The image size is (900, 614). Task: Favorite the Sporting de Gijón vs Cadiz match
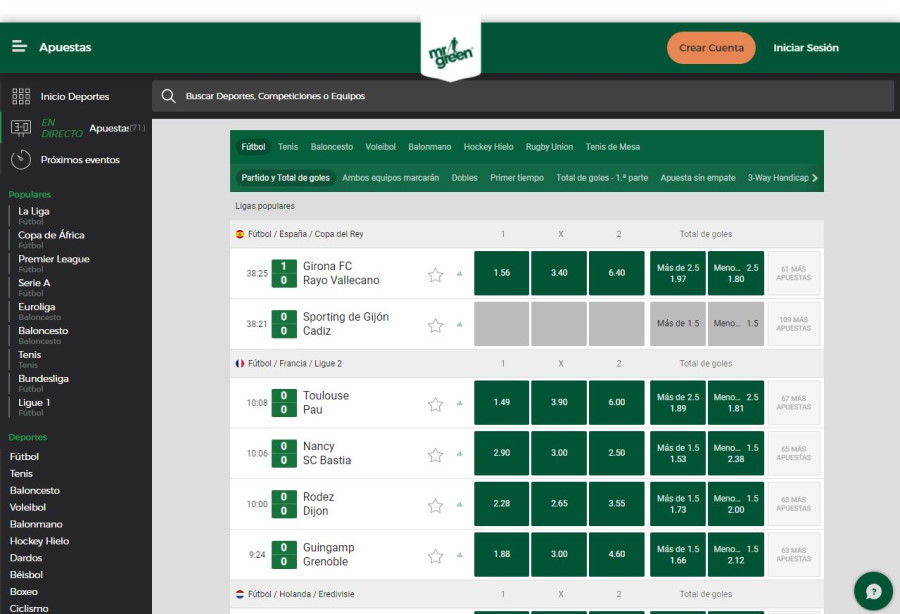pyautogui.click(x=436, y=325)
